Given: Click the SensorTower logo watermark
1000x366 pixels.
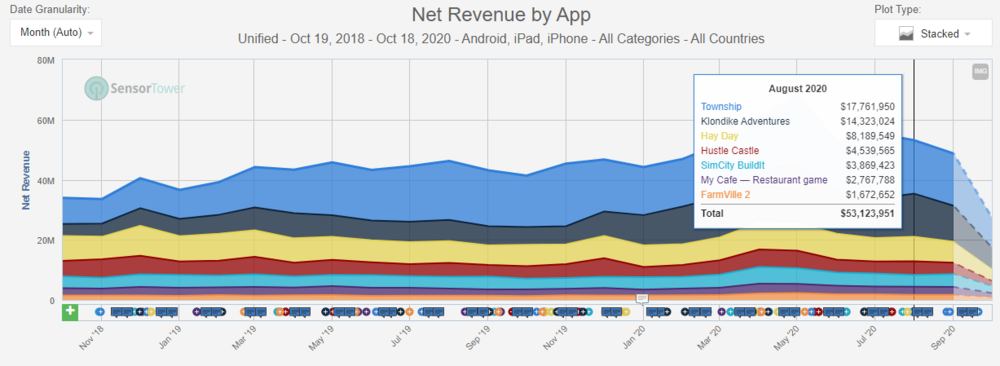Looking at the screenshot, I should click(135, 89).
